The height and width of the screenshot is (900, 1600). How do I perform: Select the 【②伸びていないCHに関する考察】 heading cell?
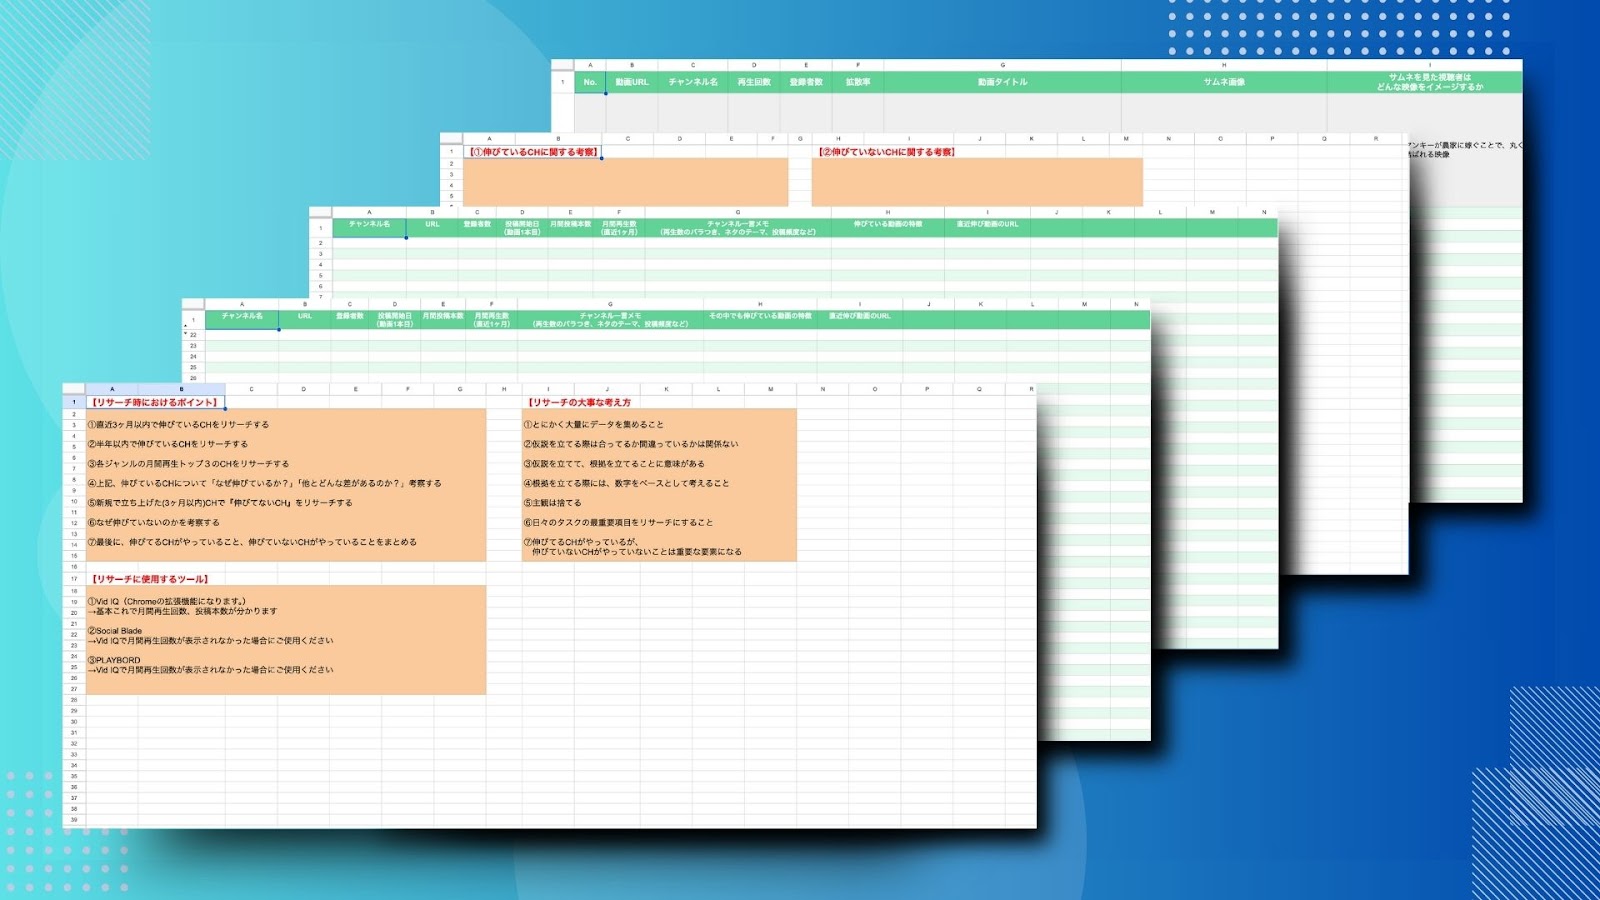coord(887,152)
